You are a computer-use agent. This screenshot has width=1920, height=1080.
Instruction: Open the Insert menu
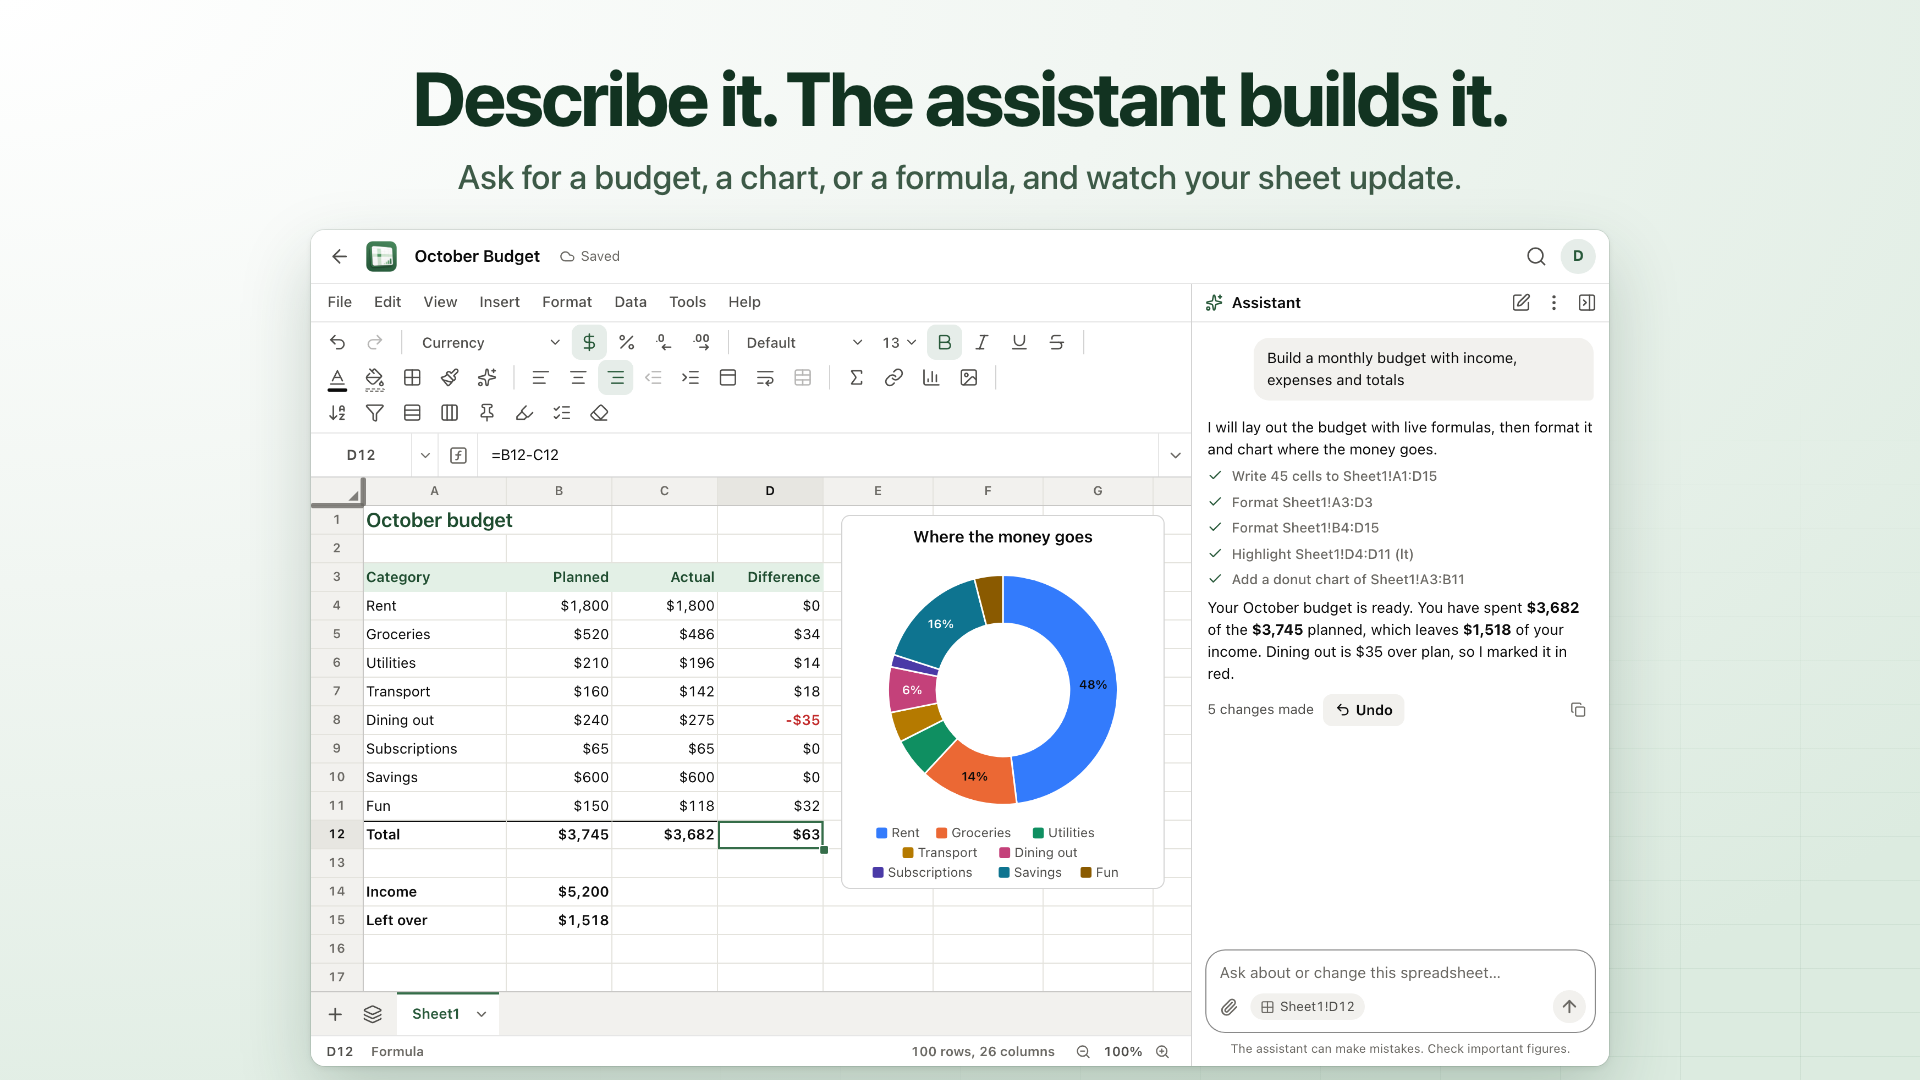coord(499,302)
